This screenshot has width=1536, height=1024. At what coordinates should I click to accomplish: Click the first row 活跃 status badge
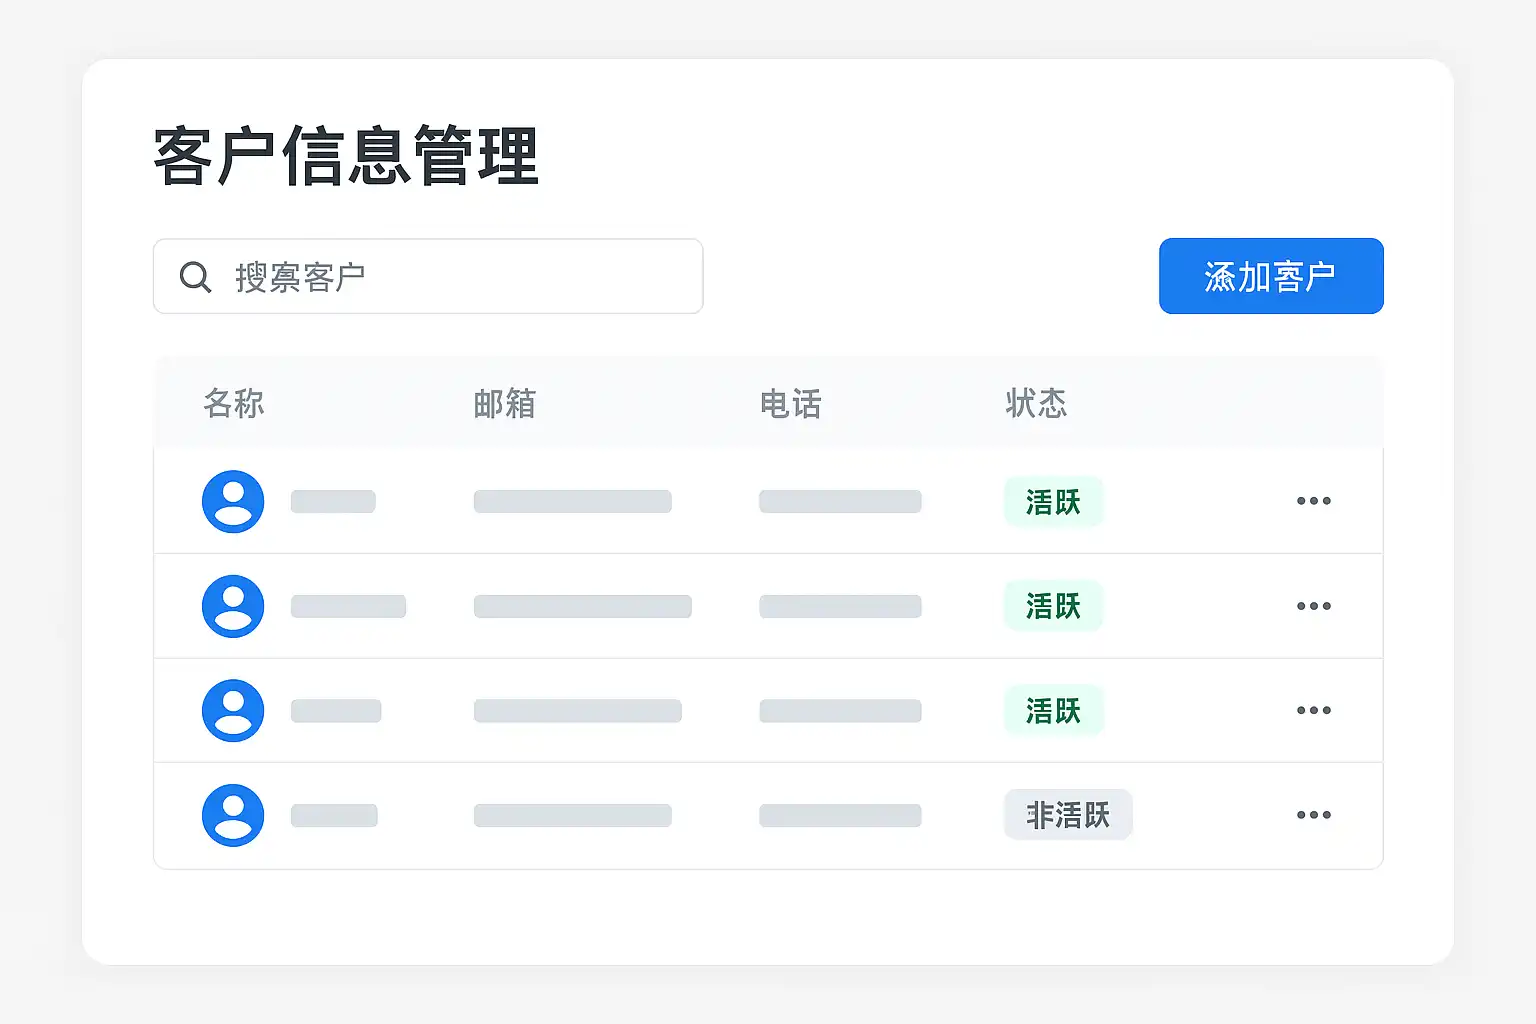click(x=1053, y=501)
